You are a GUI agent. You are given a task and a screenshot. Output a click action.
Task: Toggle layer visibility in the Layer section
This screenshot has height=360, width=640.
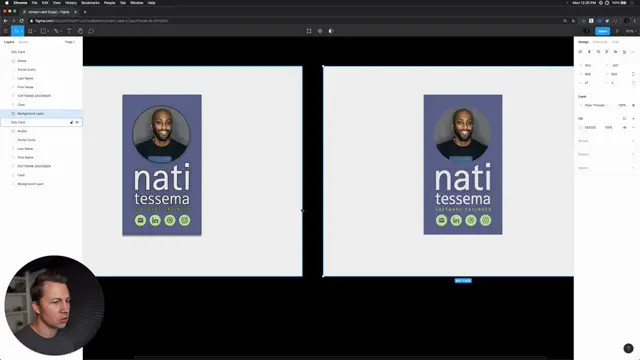pyautogui.click(x=633, y=105)
